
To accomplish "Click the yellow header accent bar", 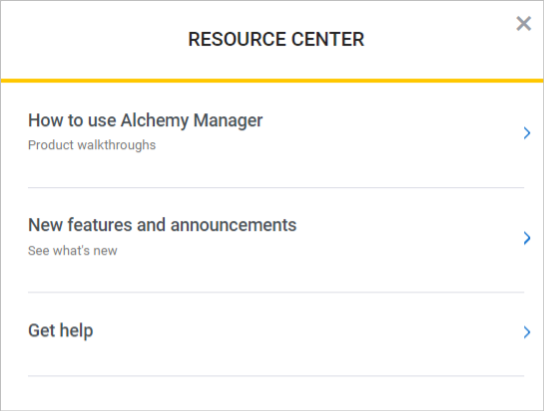I will pos(272,81).
